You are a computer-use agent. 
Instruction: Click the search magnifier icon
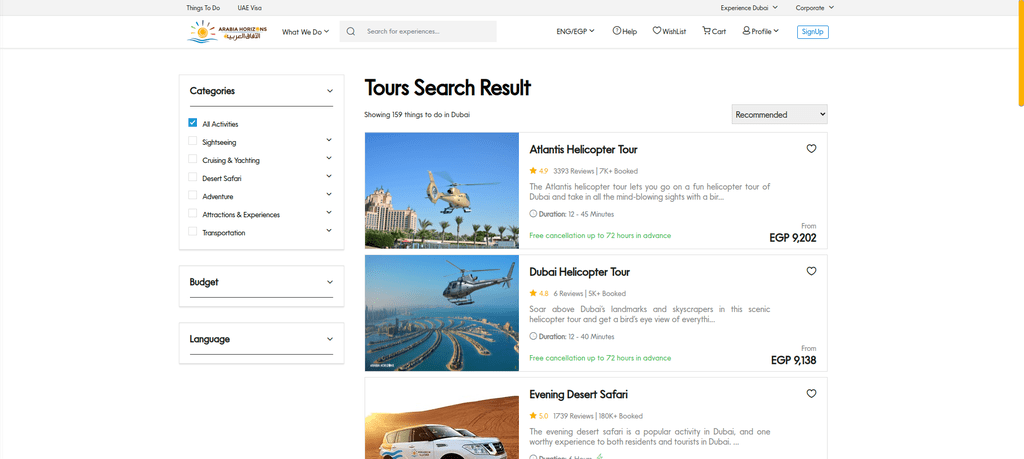(x=351, y=31)
